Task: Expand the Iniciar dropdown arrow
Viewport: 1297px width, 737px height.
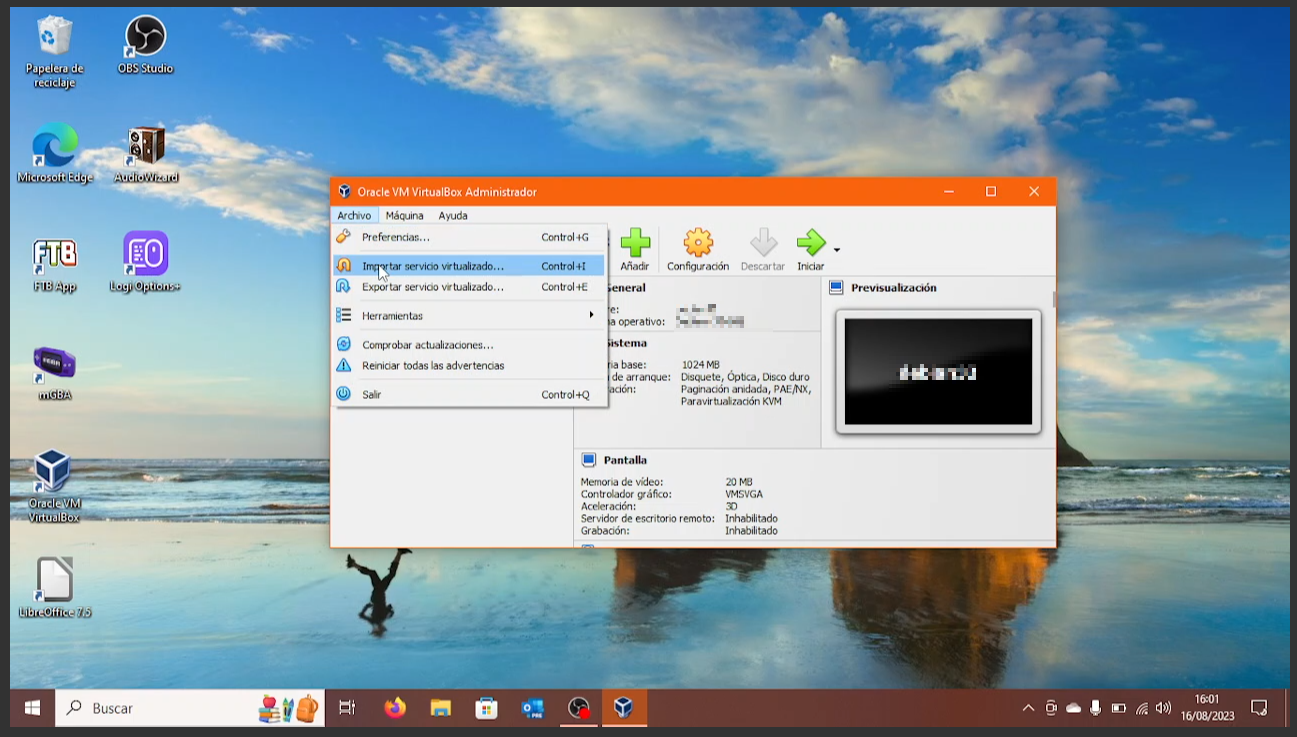Action: [x=837, y=250]
